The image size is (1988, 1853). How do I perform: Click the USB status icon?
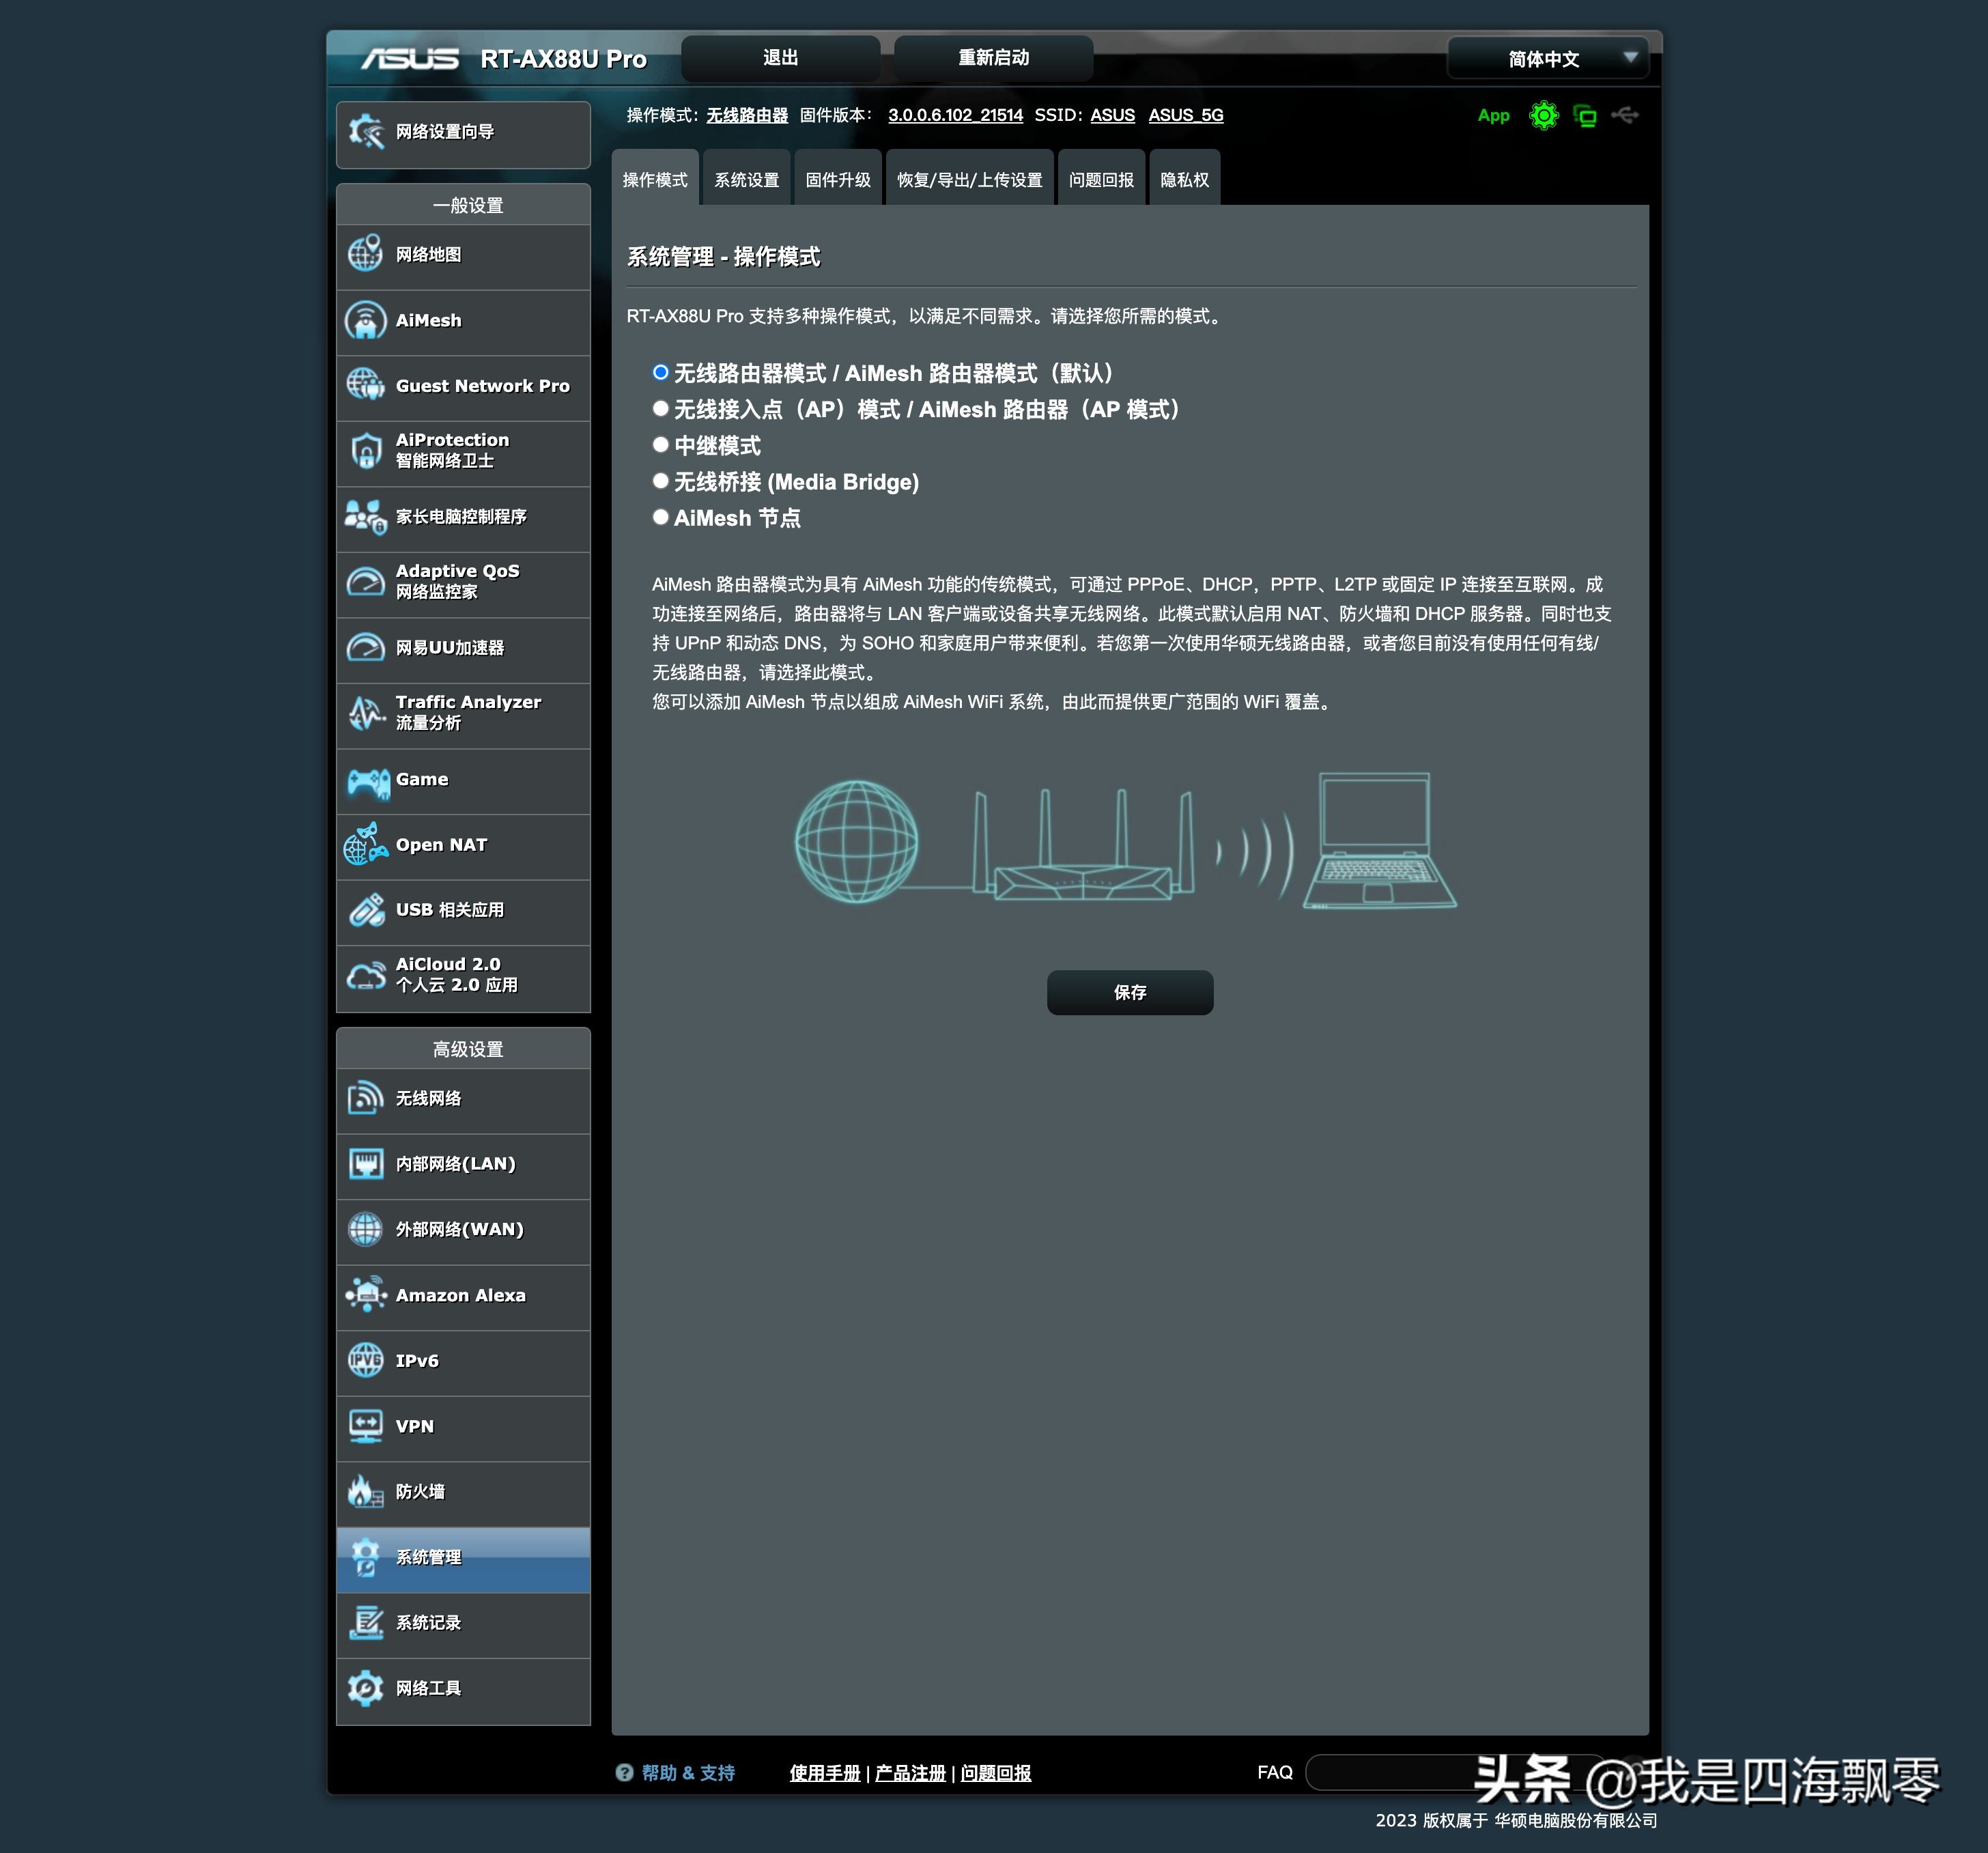click(x=1625, y=115)
